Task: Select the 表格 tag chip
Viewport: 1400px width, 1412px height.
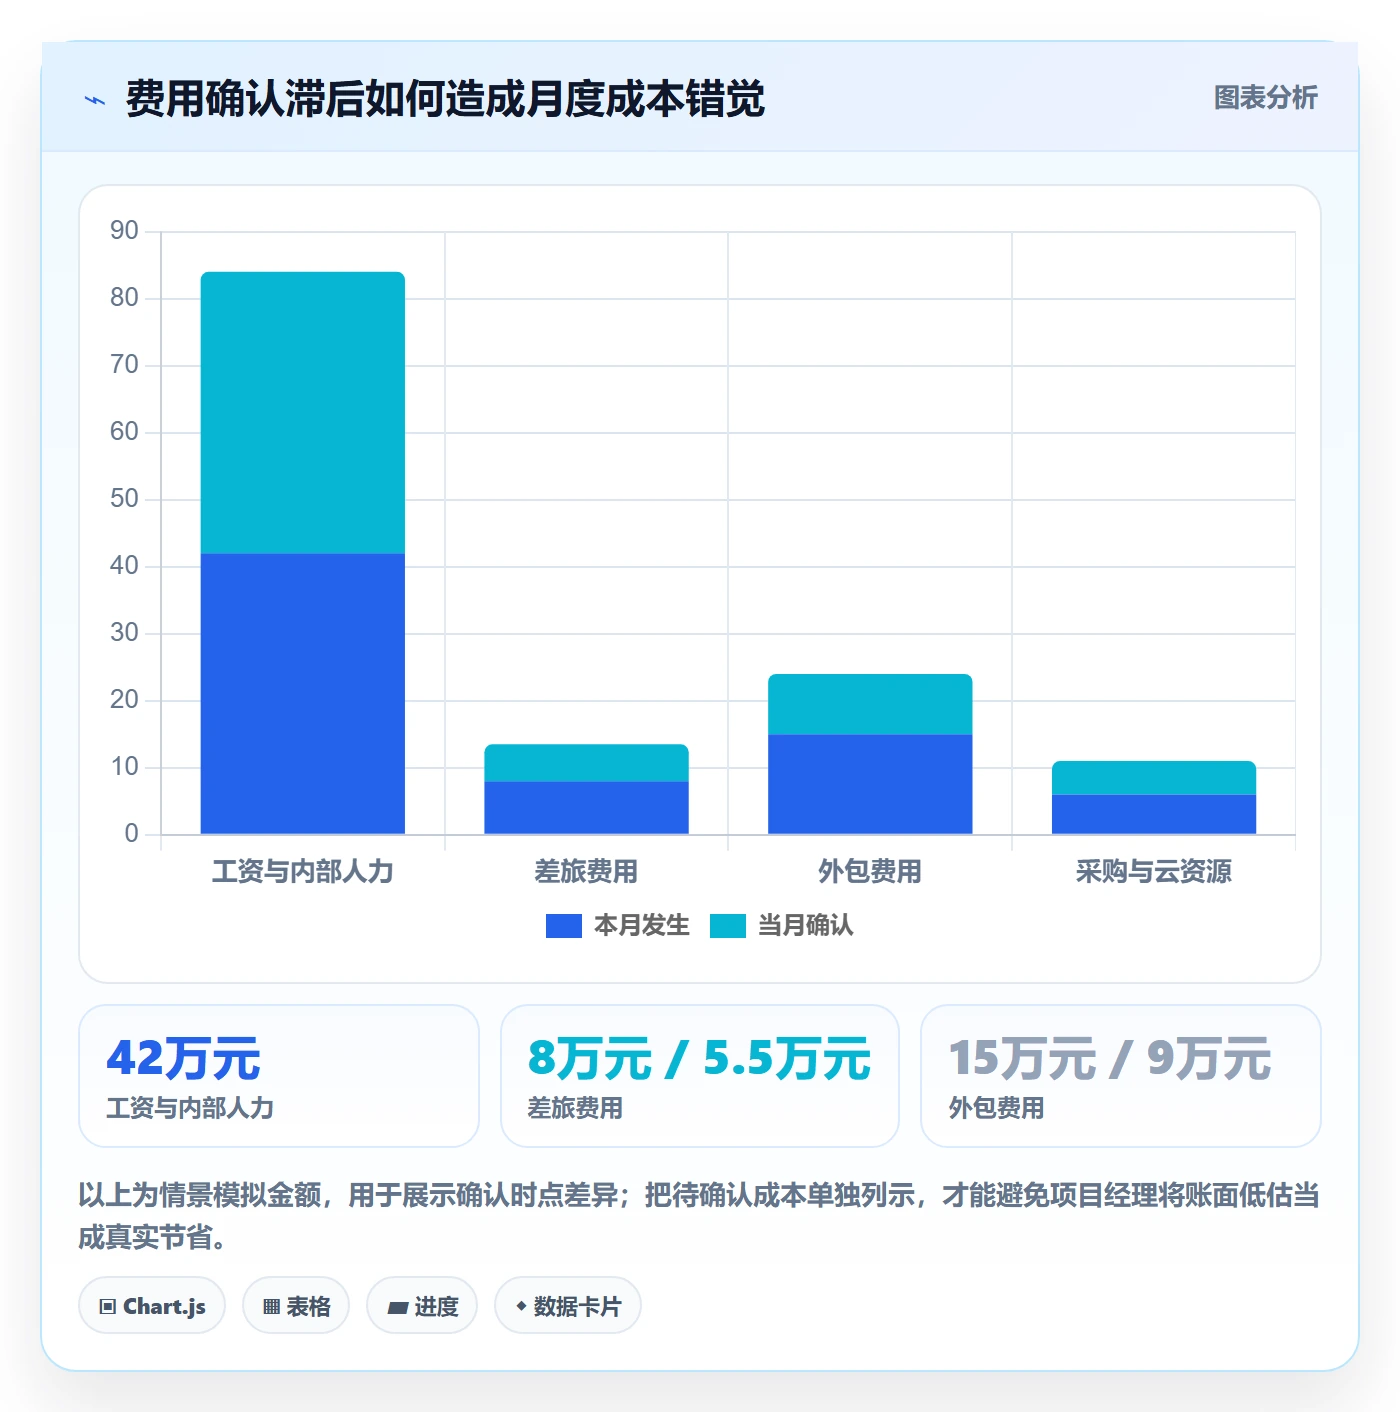Action: 296,1306
